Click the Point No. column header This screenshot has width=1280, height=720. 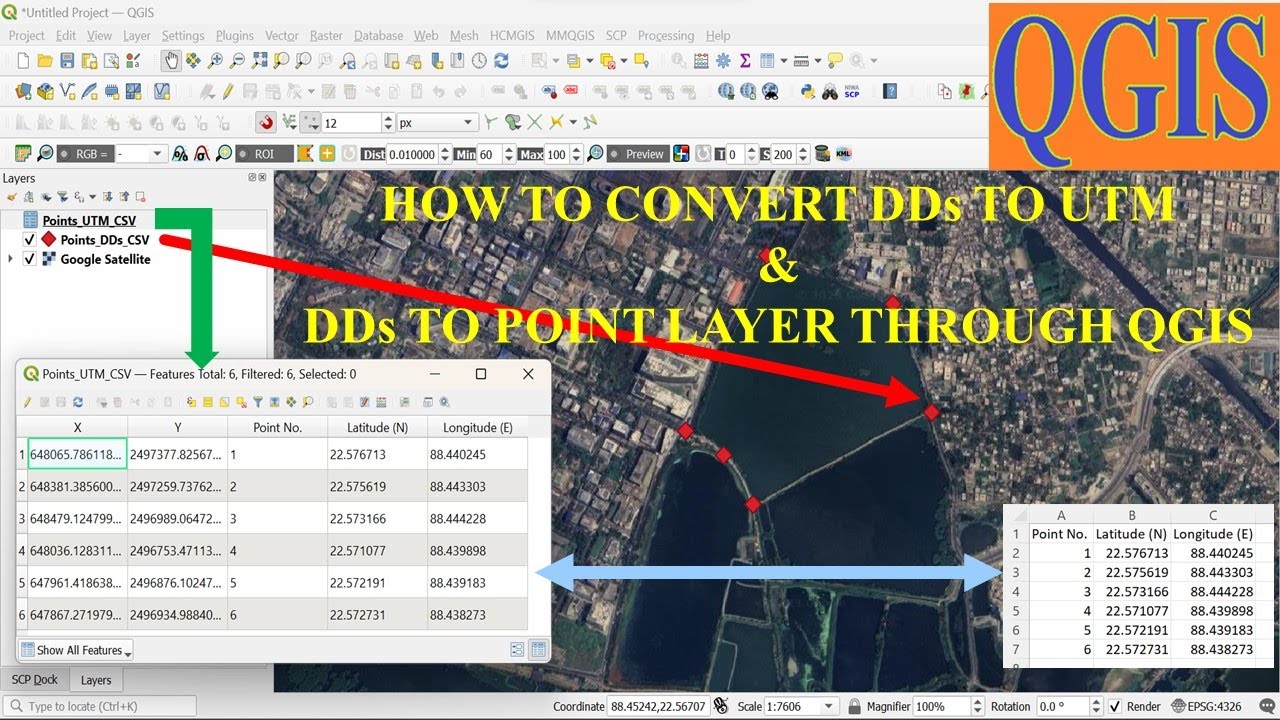pos(277,427)
